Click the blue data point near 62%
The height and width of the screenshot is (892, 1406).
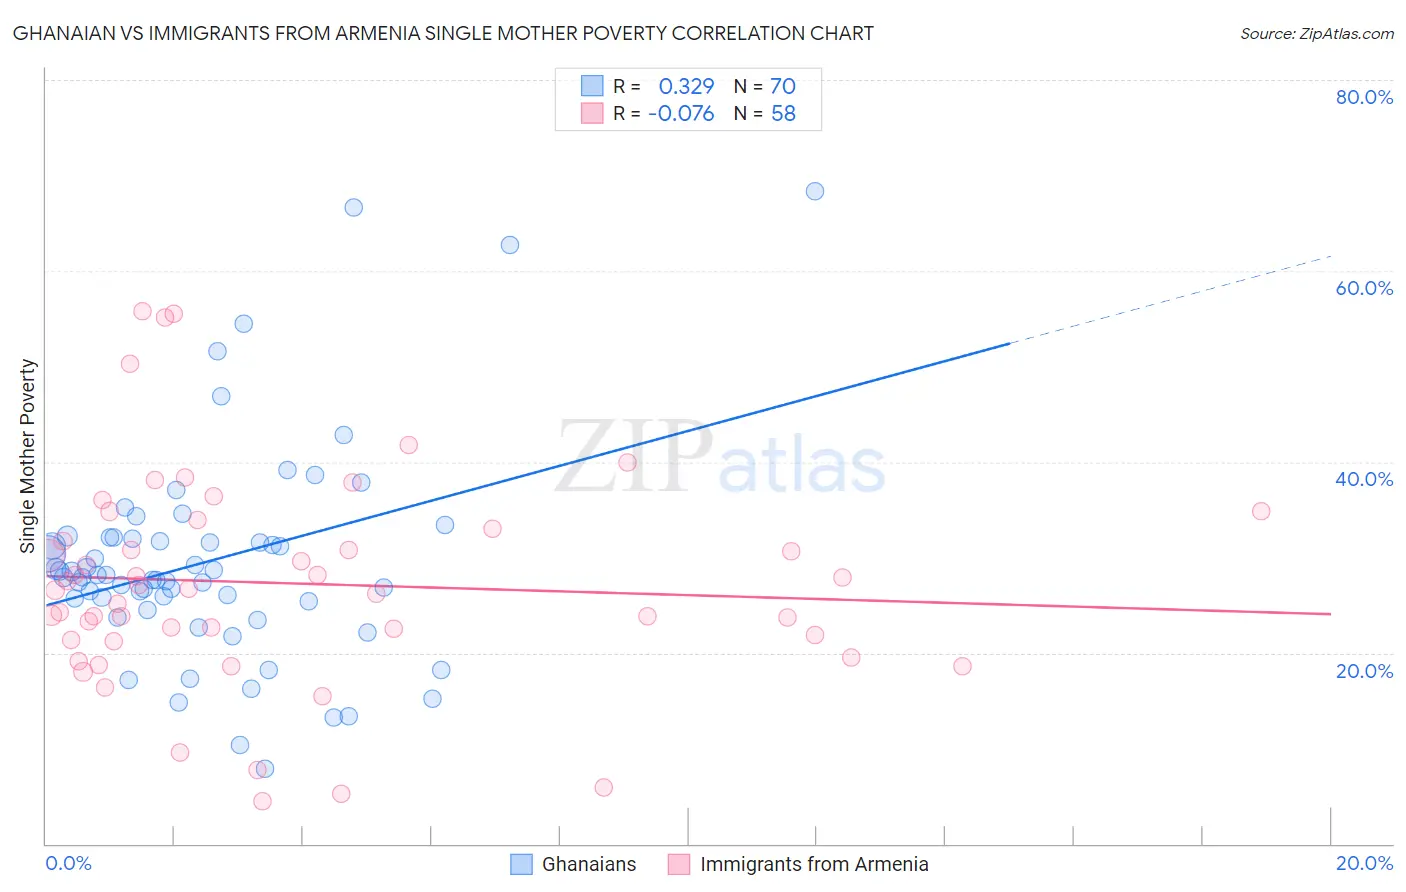tap(510, 245)
